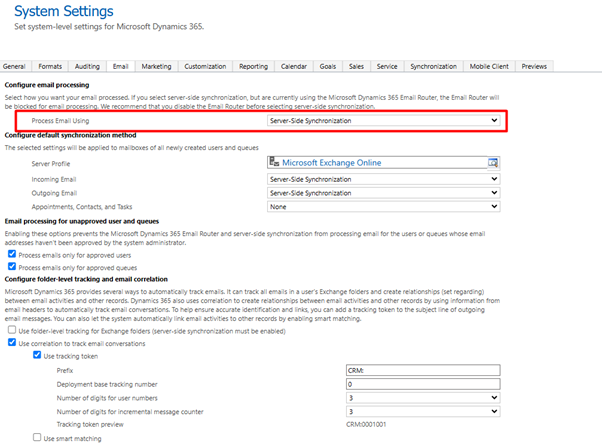602x444 pixels.
Task: Enable folder-level tracking for Exchange folders
Action: point(12,329)
